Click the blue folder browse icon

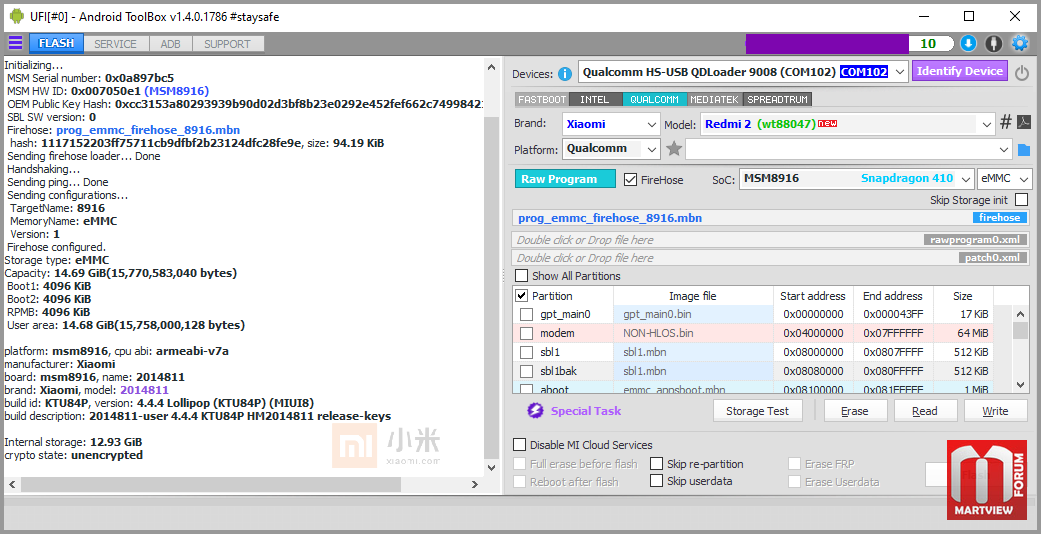[1023, 150]
